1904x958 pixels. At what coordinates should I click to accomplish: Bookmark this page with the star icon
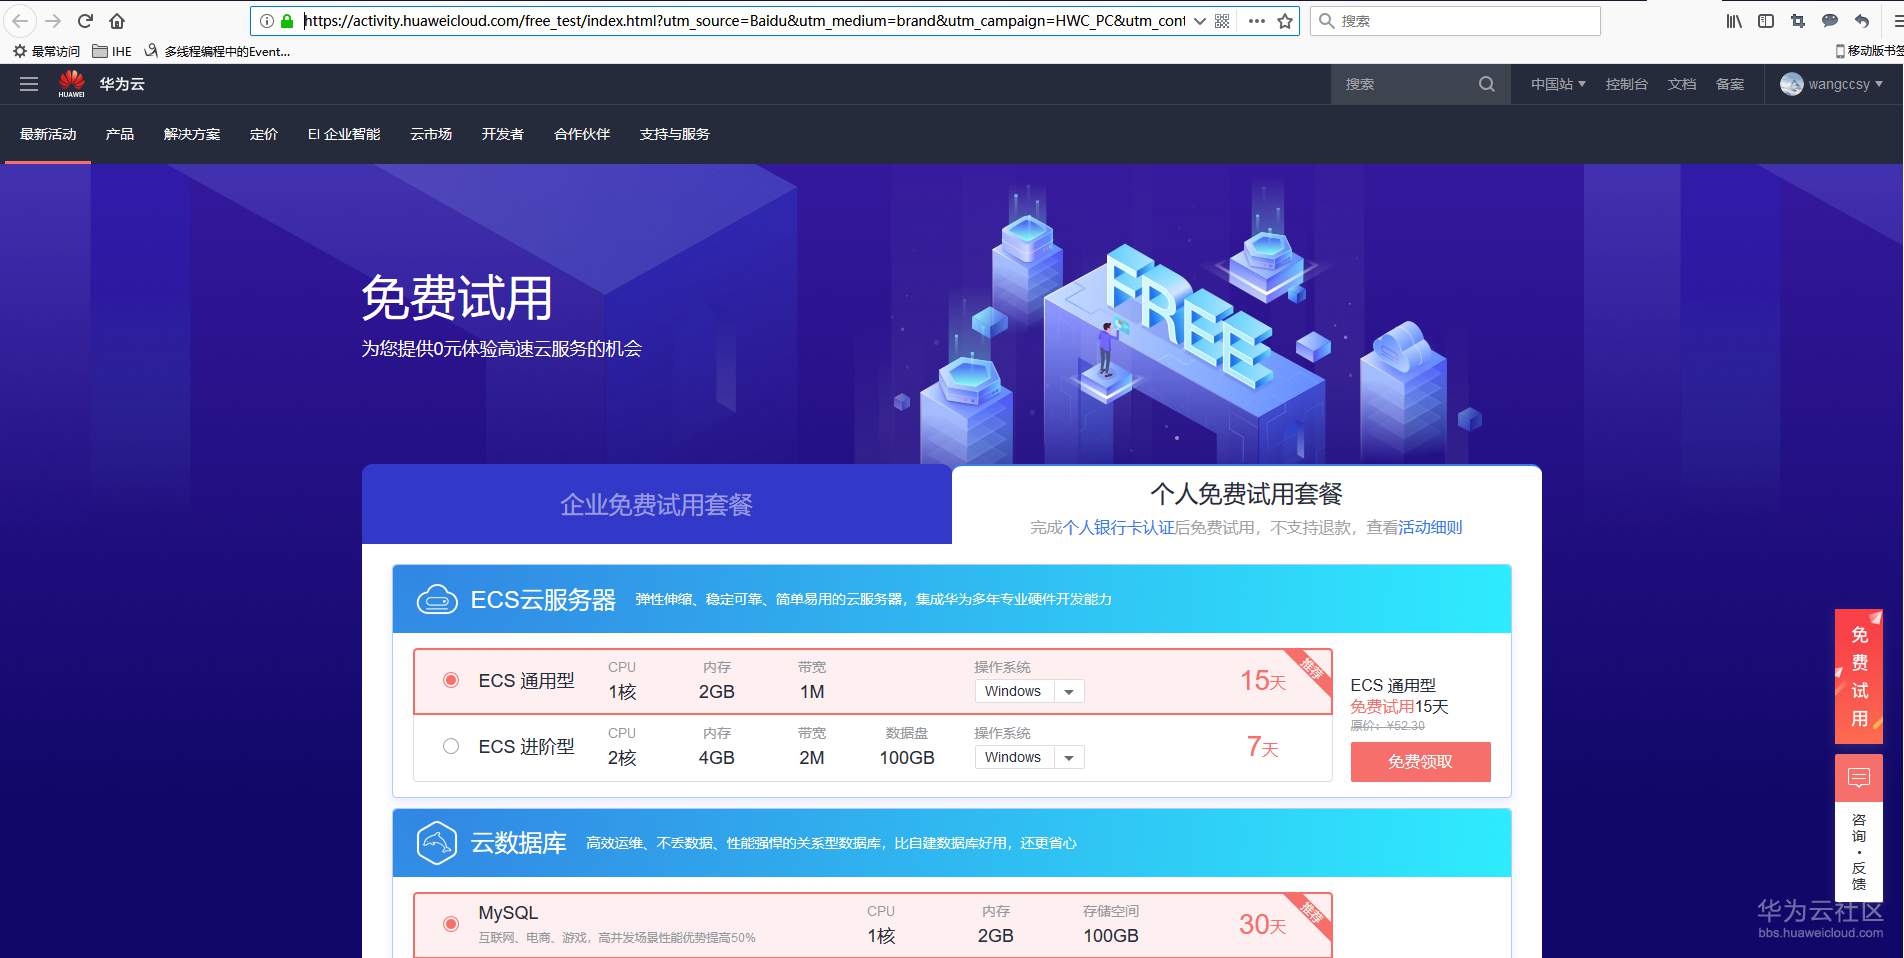(1286, 21)
